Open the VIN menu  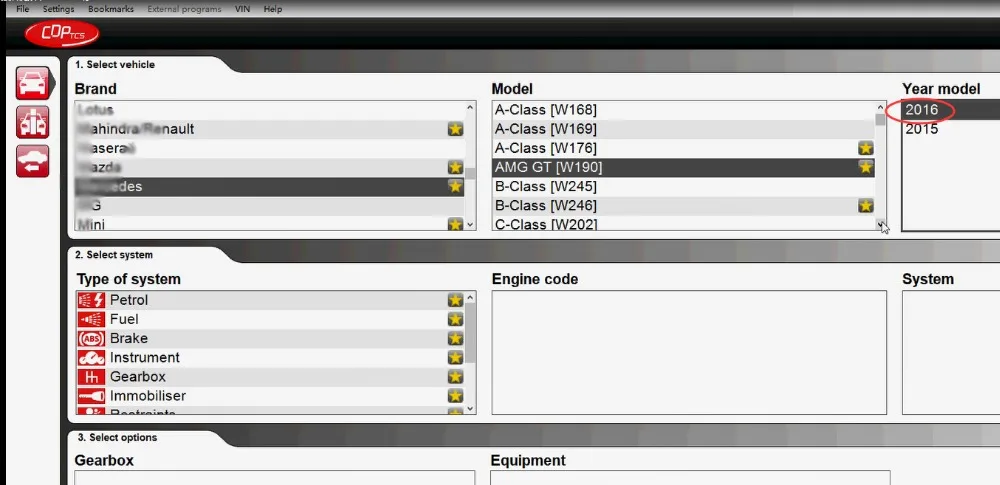pyautogui.click(x=242, y=9)
